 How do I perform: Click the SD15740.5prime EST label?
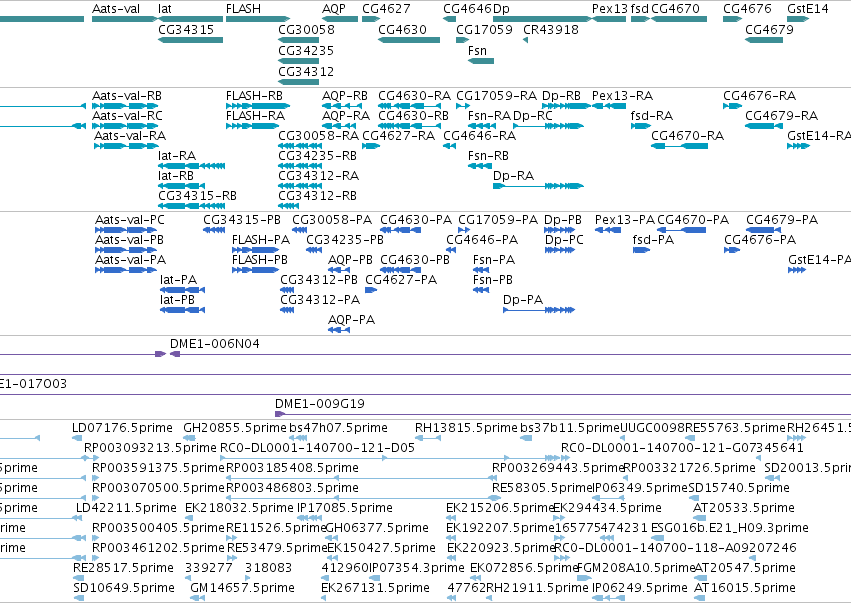(x=739, y=488)
